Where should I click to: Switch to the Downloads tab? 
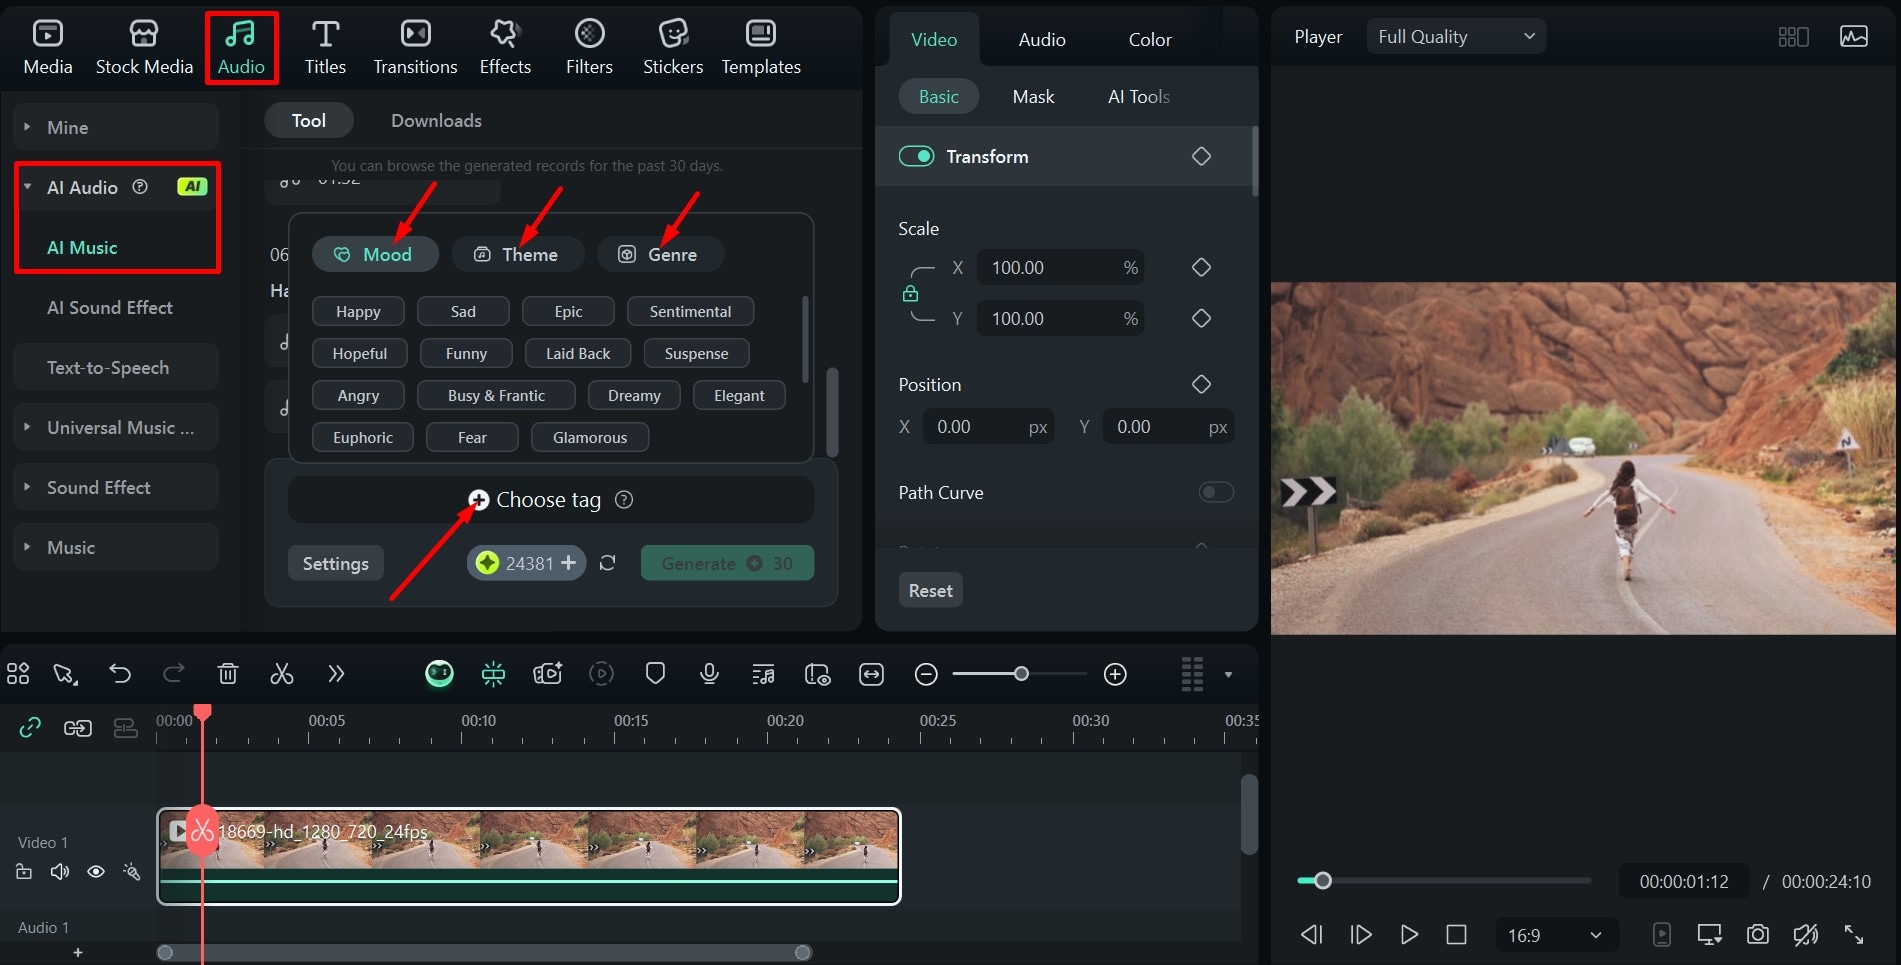[x=436, y=121]
